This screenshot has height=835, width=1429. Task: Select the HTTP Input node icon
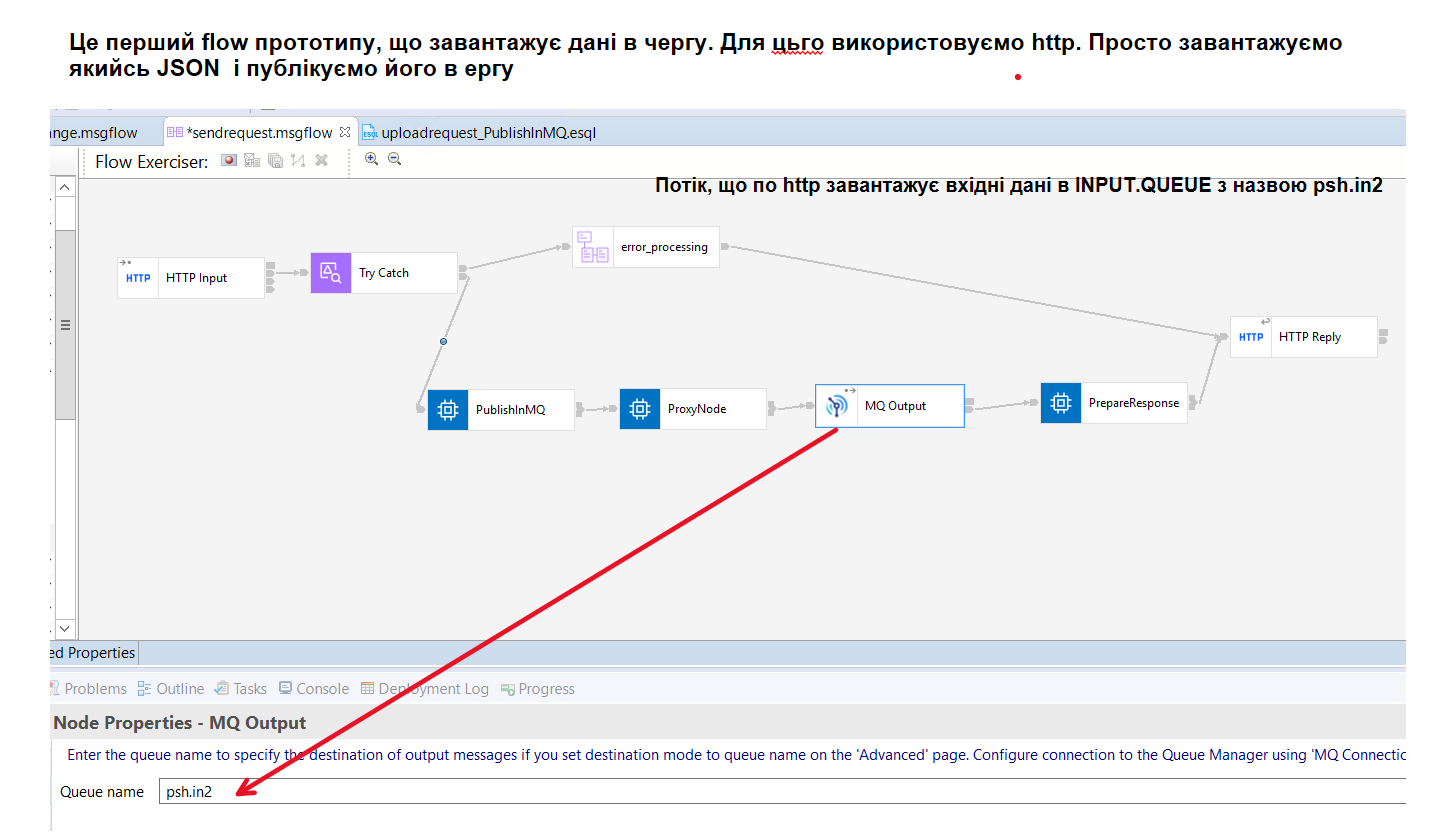click(x=138, y=278)
